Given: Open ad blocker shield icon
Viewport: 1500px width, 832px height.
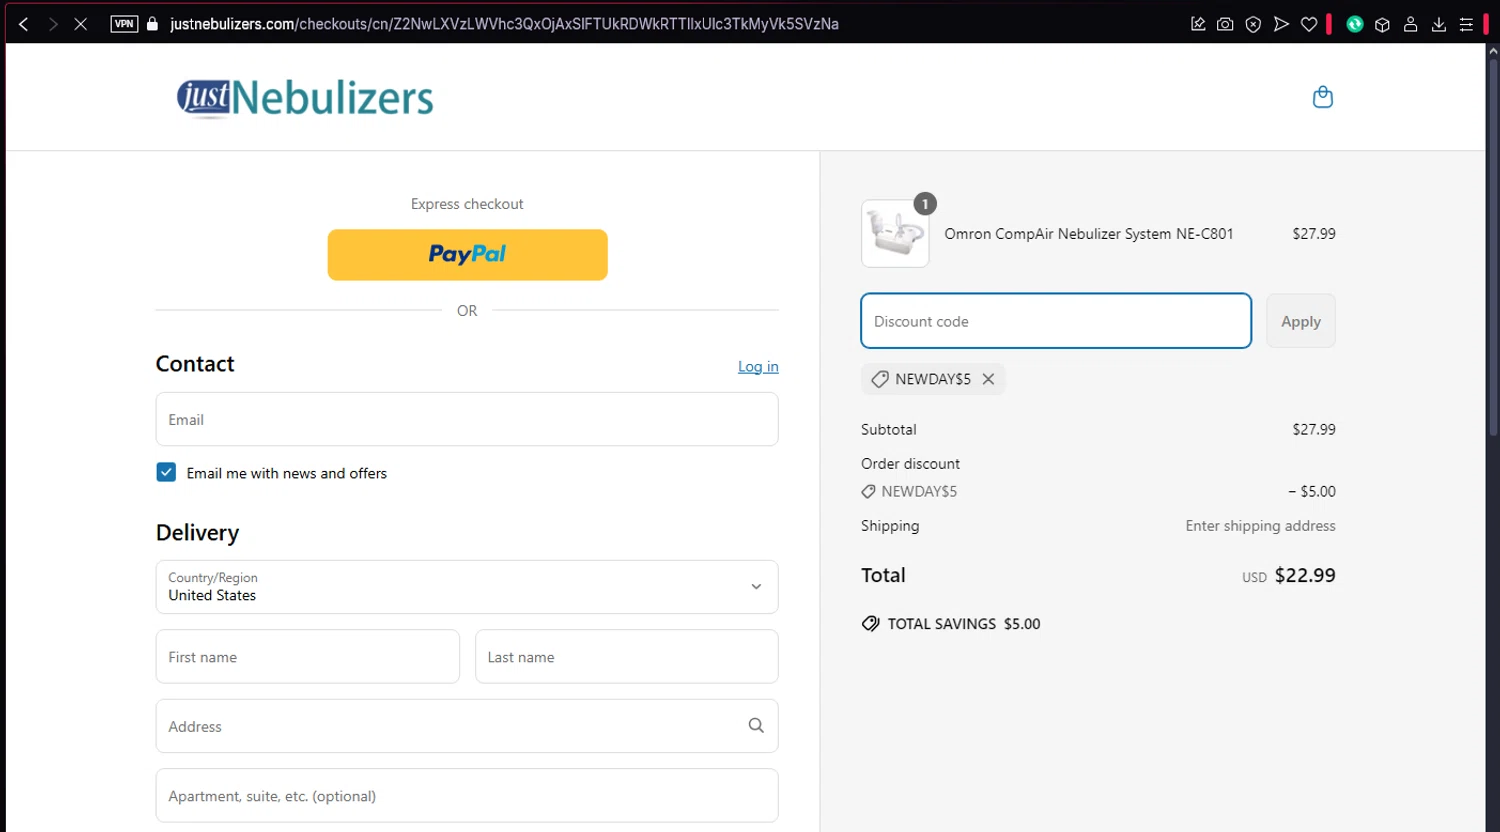Looking at the screenshot, I should click(1253, 24).
